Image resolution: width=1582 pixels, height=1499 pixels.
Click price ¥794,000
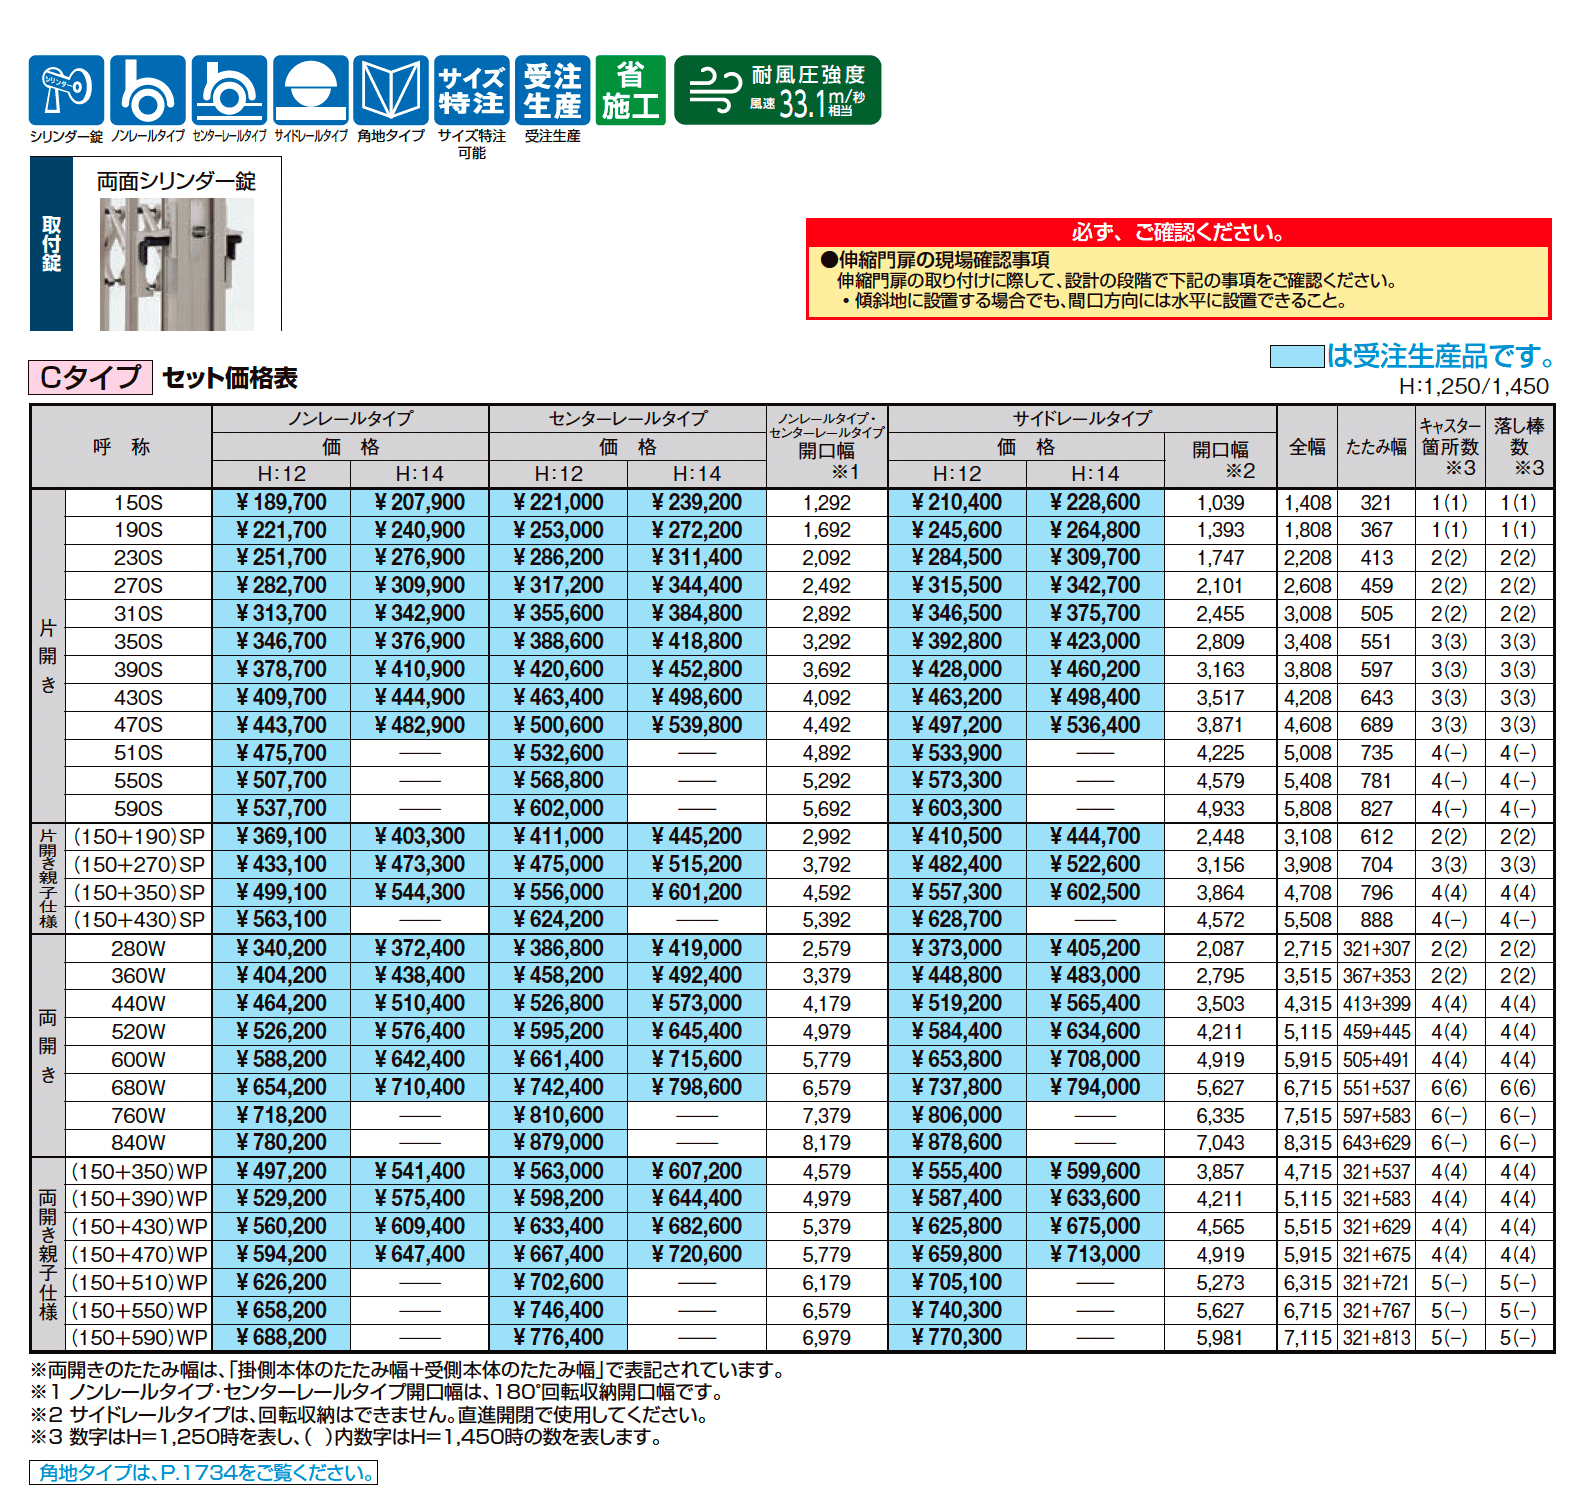(1095, 1088)
